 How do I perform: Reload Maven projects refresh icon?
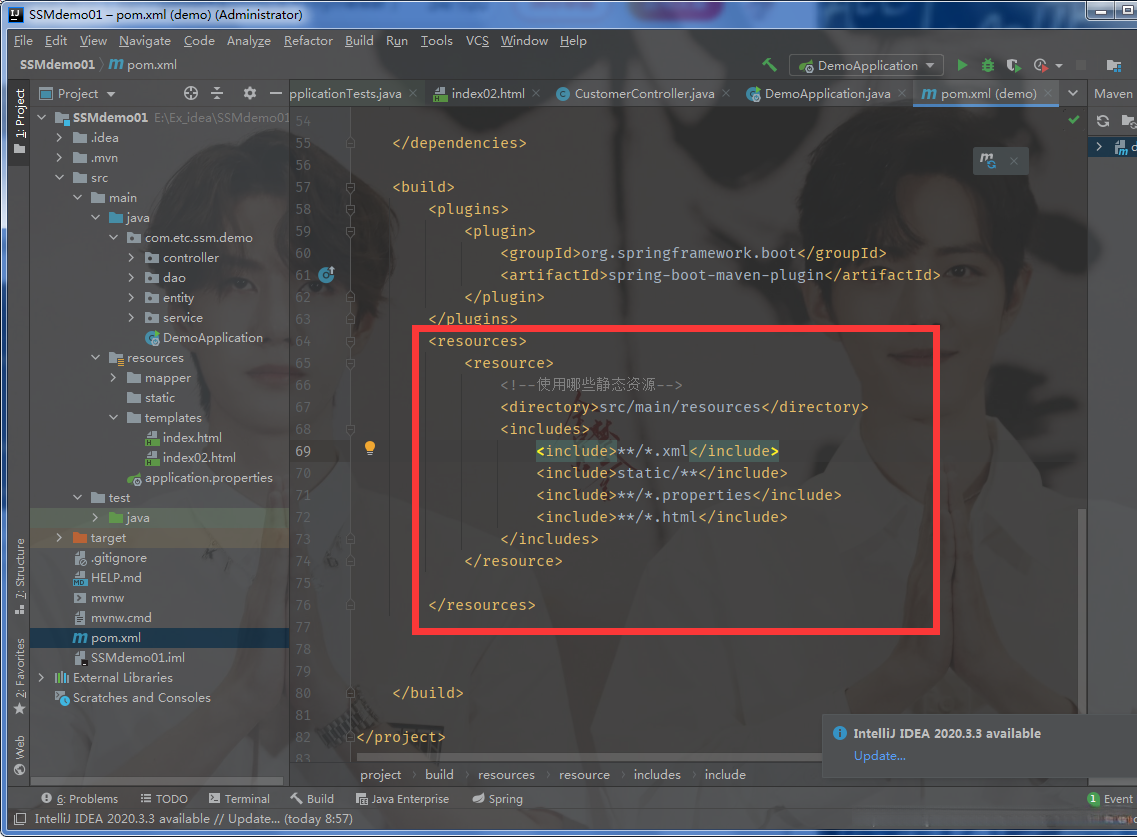(x=1103, y=121)
